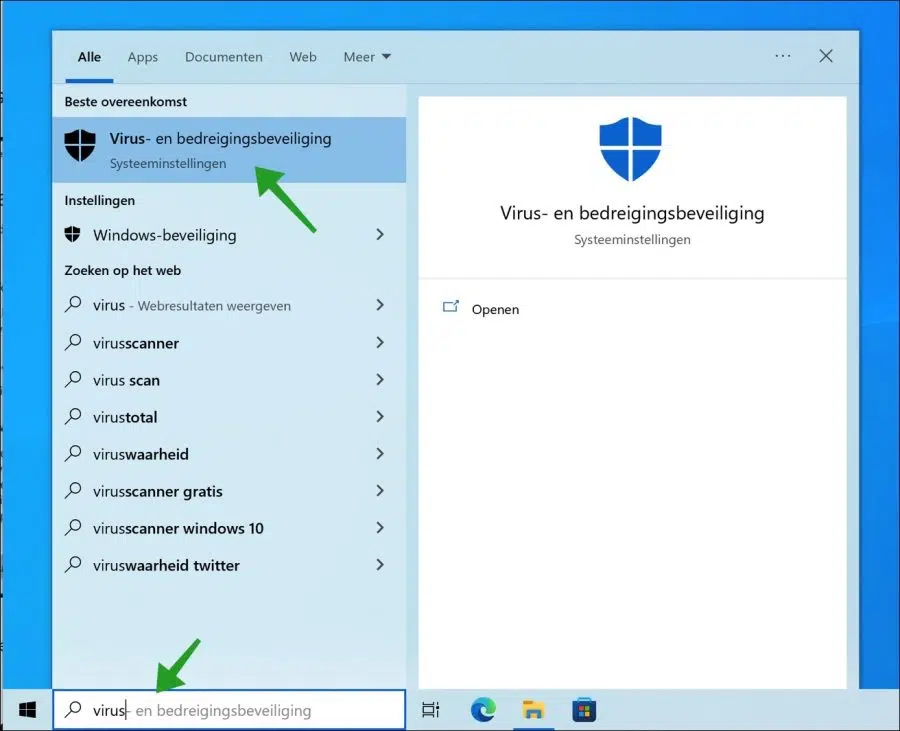Switch to the Apps tab
Viewport: 900px width, 731px height.
tap(142, 57)
